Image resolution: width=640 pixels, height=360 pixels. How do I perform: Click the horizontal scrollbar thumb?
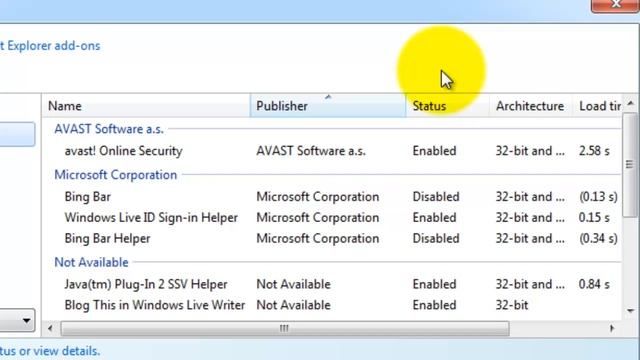pyautogui.click(x=285, y=328)
